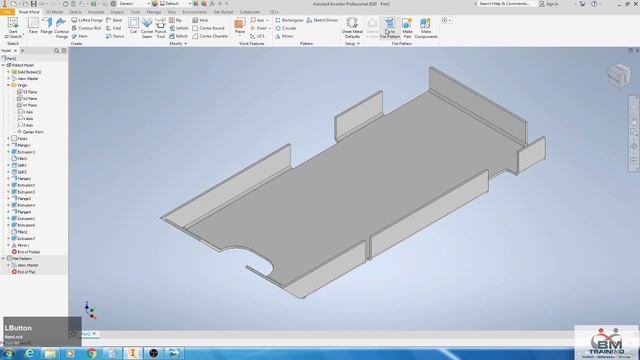Create a UCS
640x360 pixels.
[258, 36]
